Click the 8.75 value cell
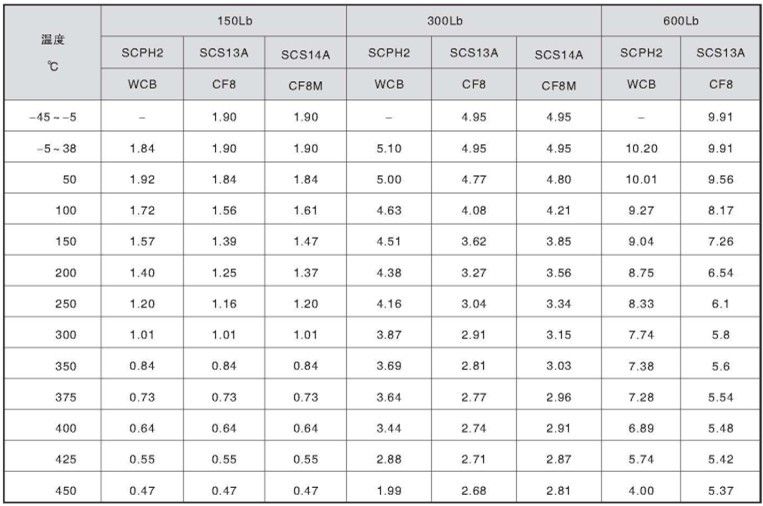Viewport: 763px width, 506px height. [x=640, y=272]
